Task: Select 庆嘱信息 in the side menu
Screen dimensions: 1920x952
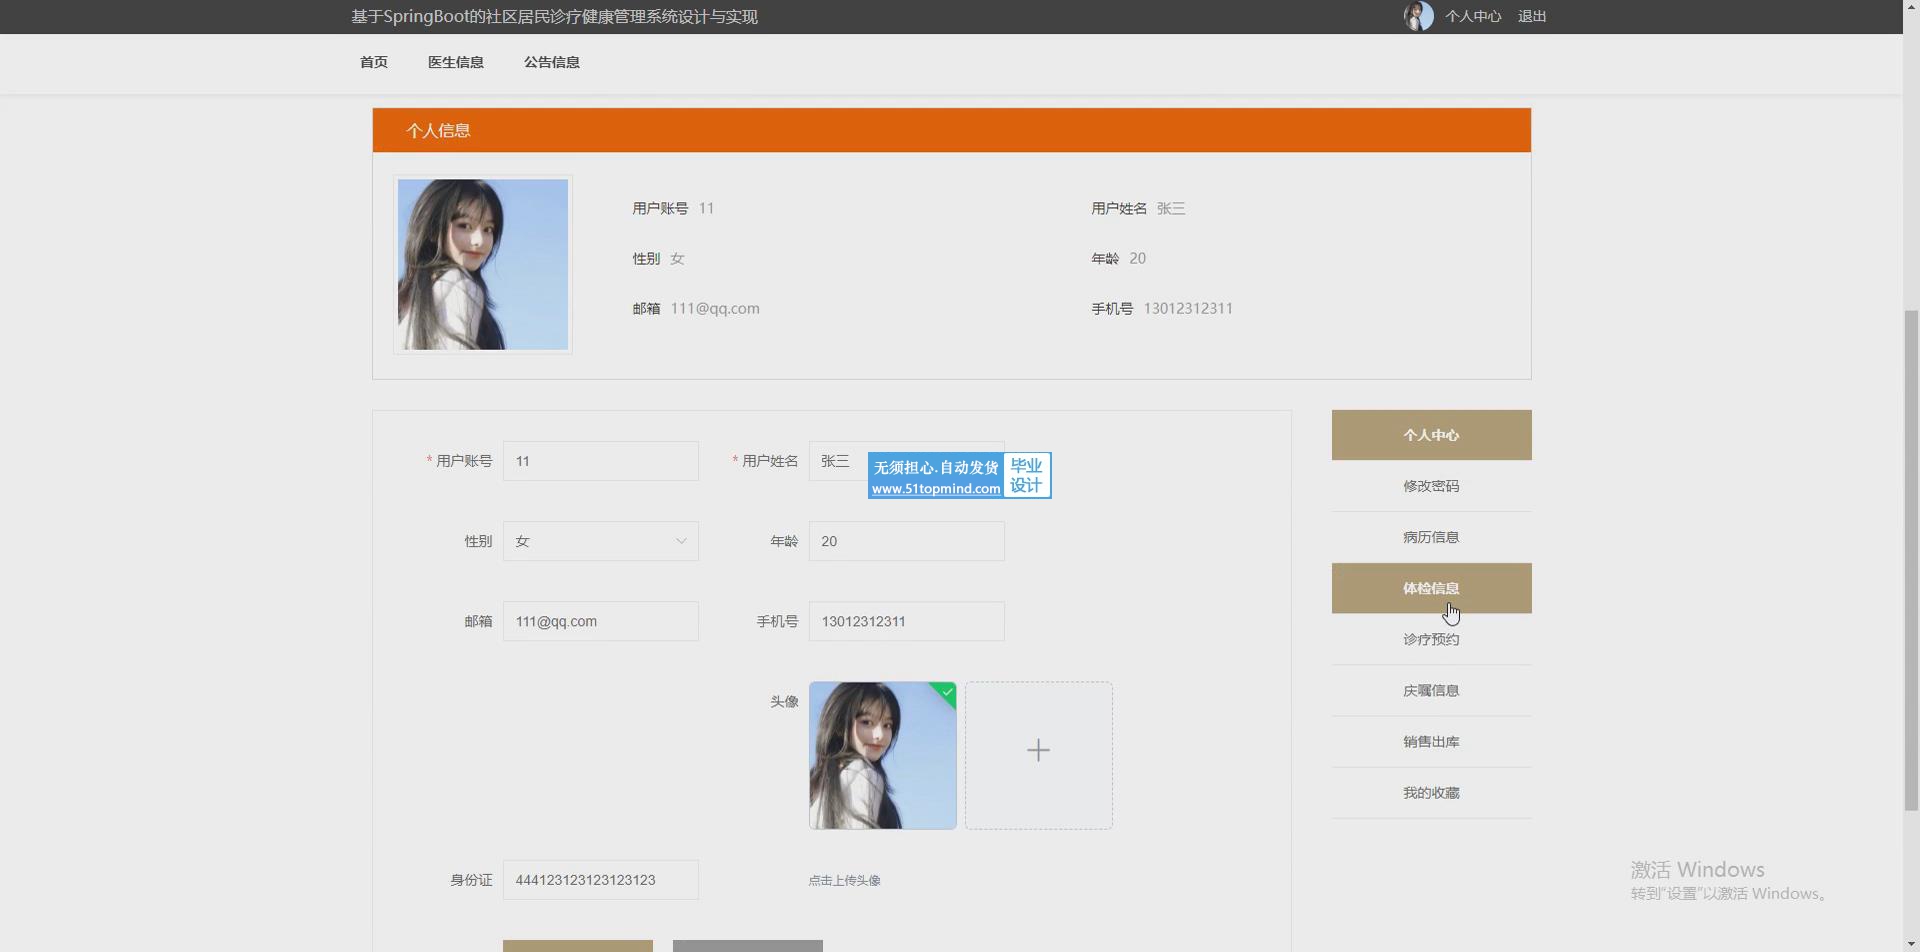Action: coord(1432,690)
